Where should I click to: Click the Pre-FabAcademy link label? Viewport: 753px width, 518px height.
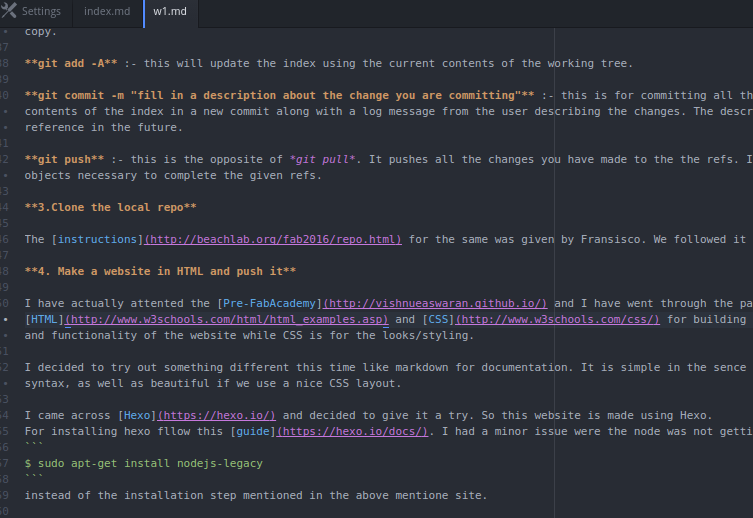tap(269, 303)
